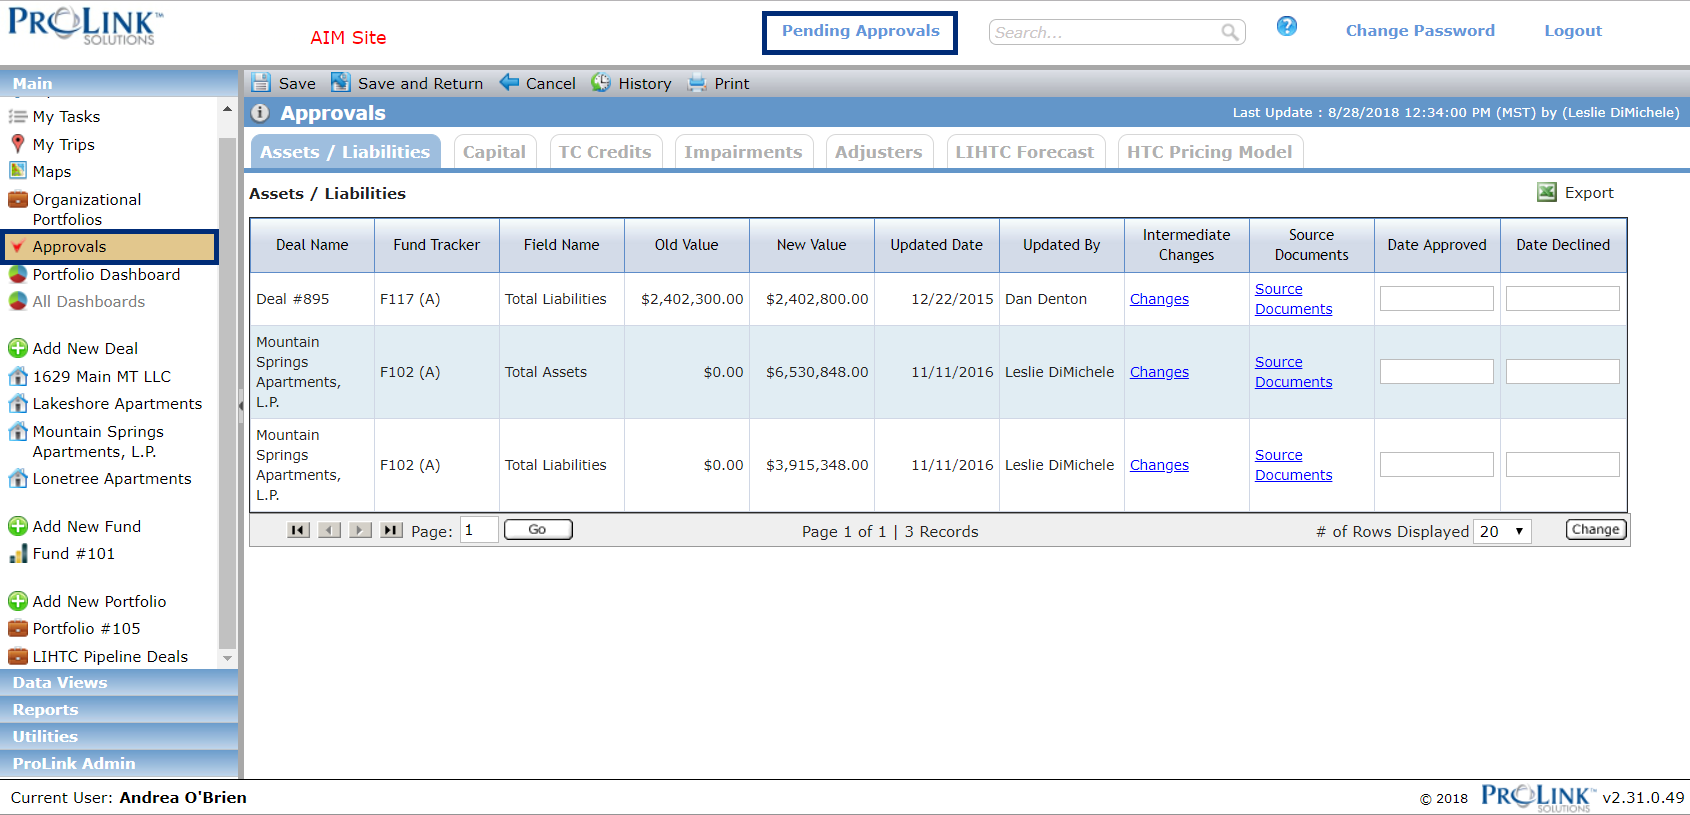Viewport: 1690px width, 815px height.
Task: Expand the Utilities sidebar section
Action: (x=119, y=736)
